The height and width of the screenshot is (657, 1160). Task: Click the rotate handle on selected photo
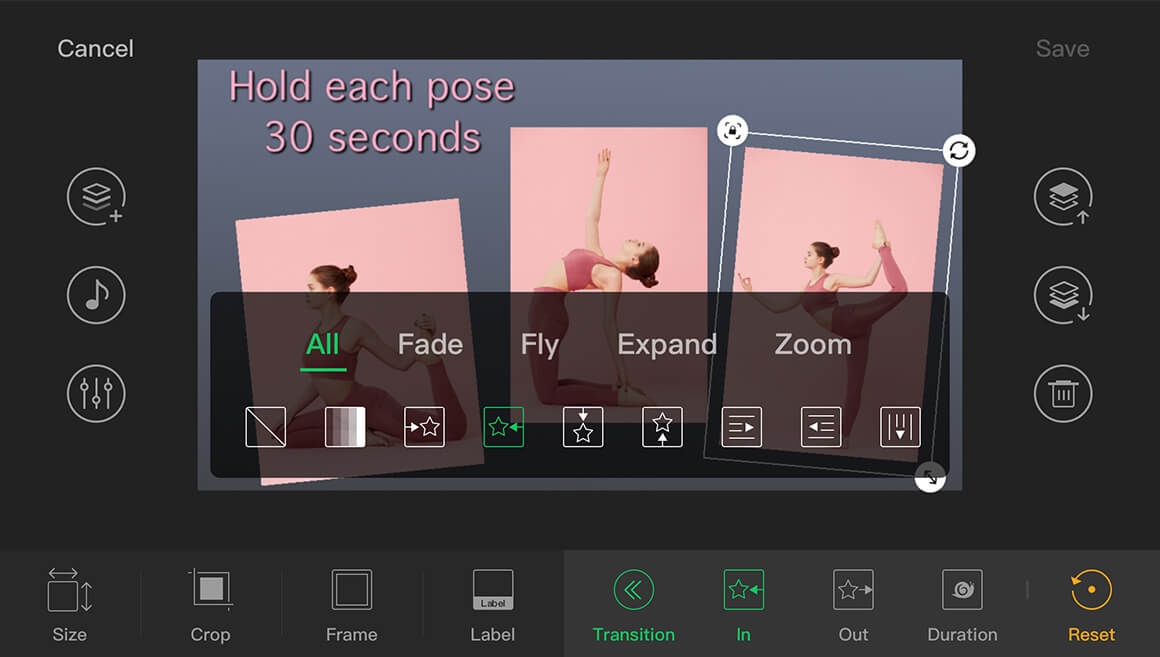959,151
